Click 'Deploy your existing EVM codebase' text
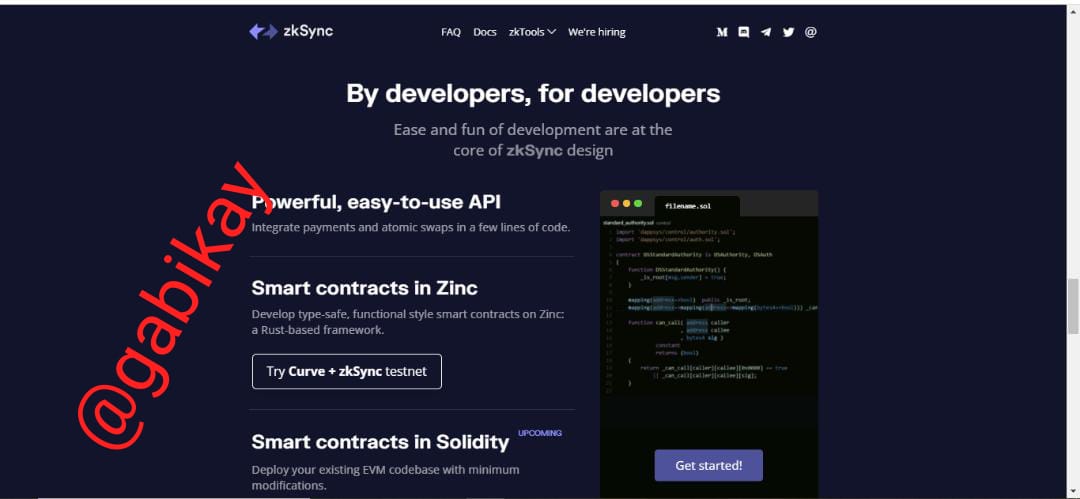Screen dimensions: 1080x499 tap(386, 478)
